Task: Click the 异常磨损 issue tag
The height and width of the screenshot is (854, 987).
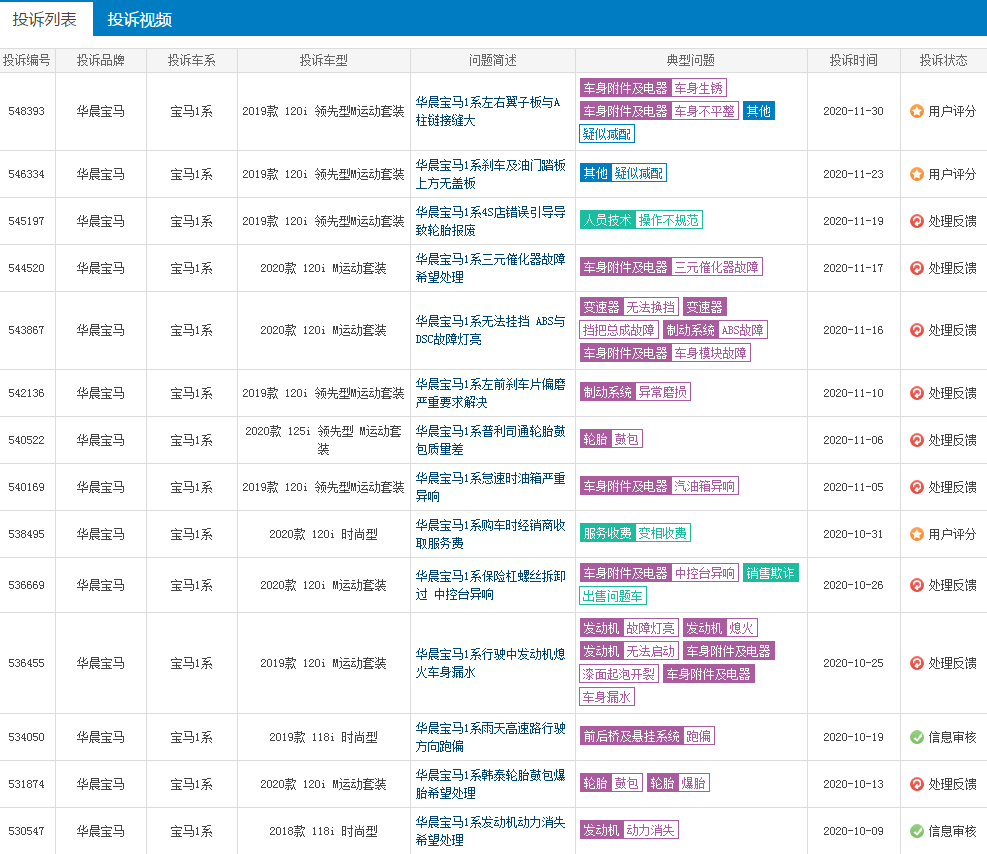Action: 663,393
